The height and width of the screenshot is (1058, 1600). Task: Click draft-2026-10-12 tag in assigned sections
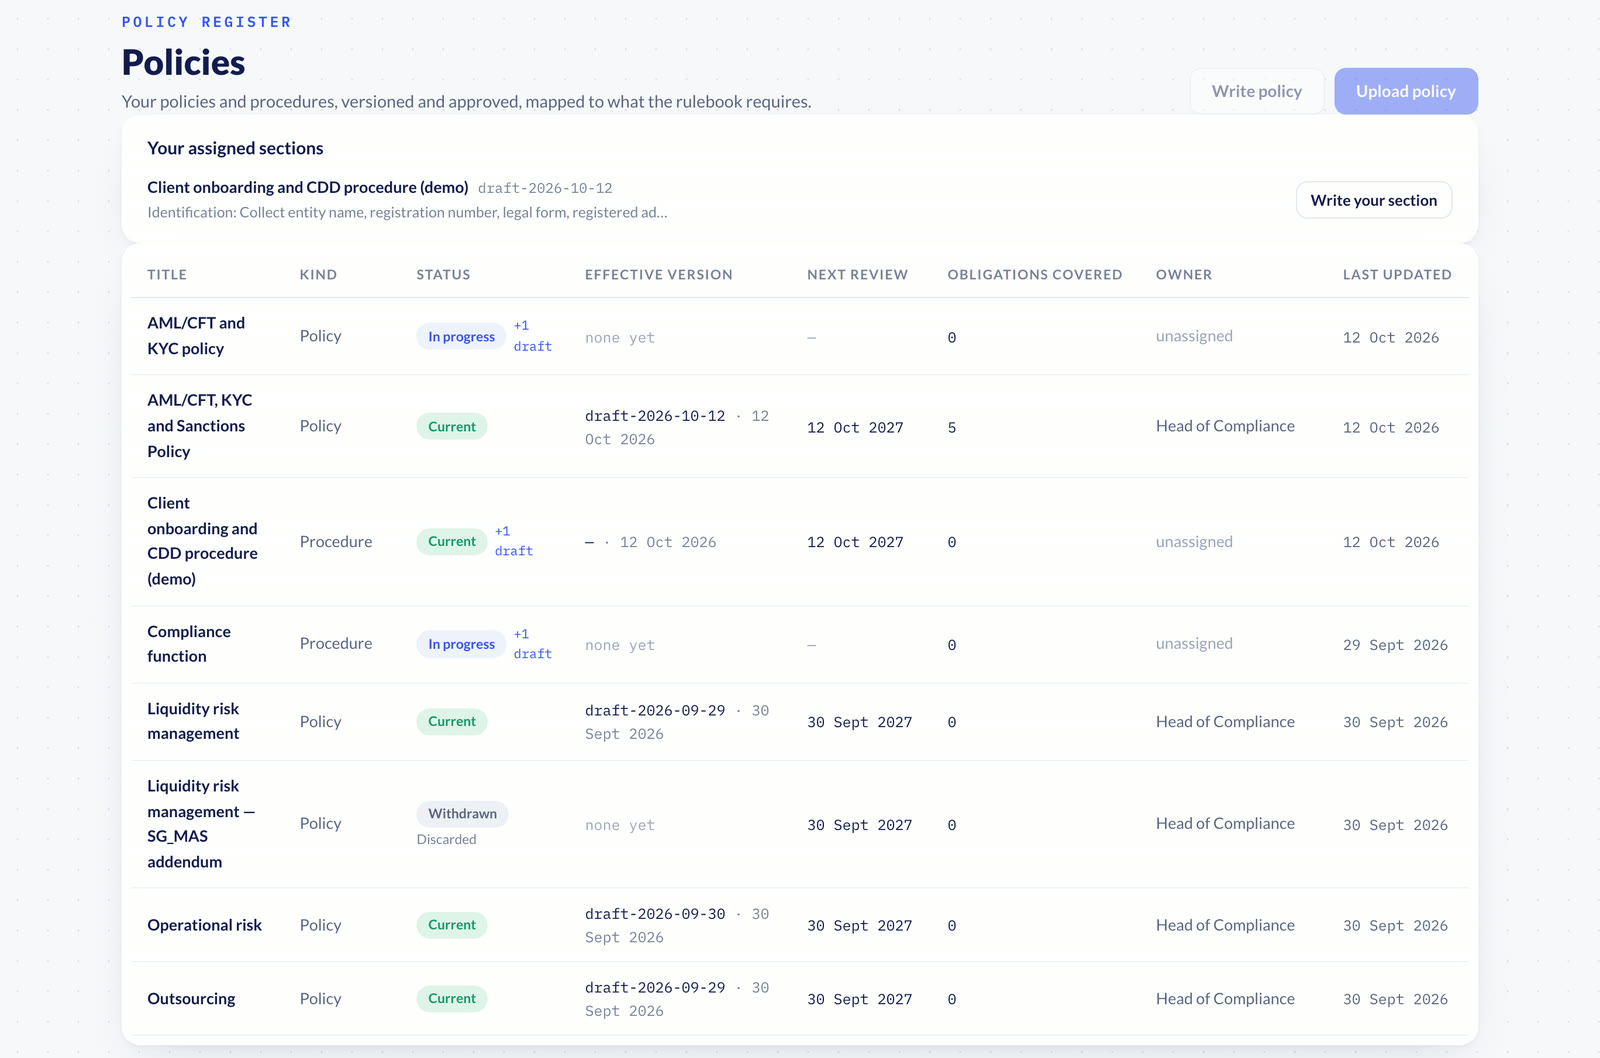coord(545,188)
